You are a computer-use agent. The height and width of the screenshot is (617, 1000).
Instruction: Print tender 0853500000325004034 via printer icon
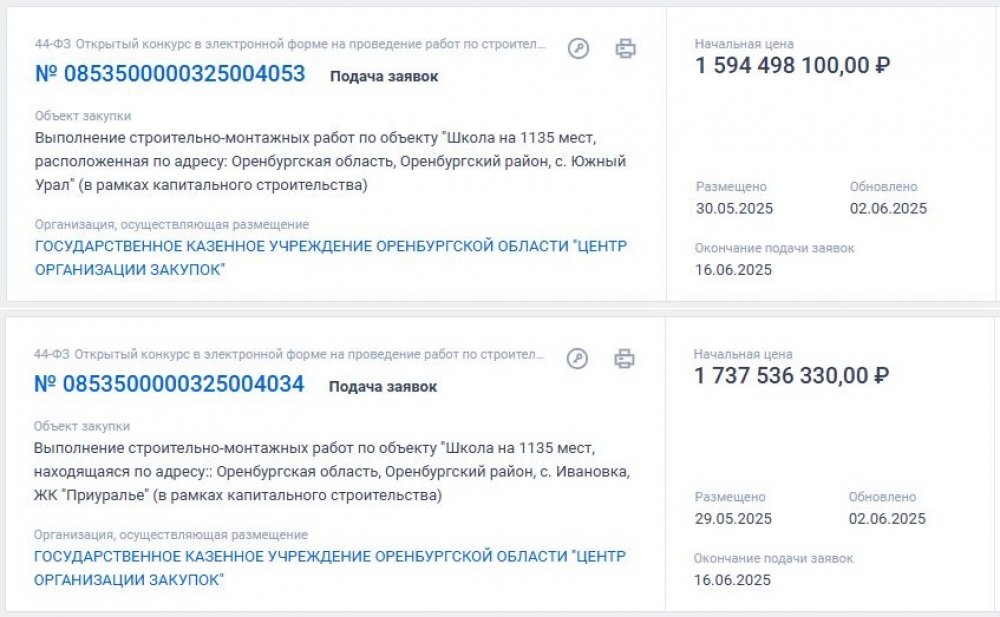624,359
